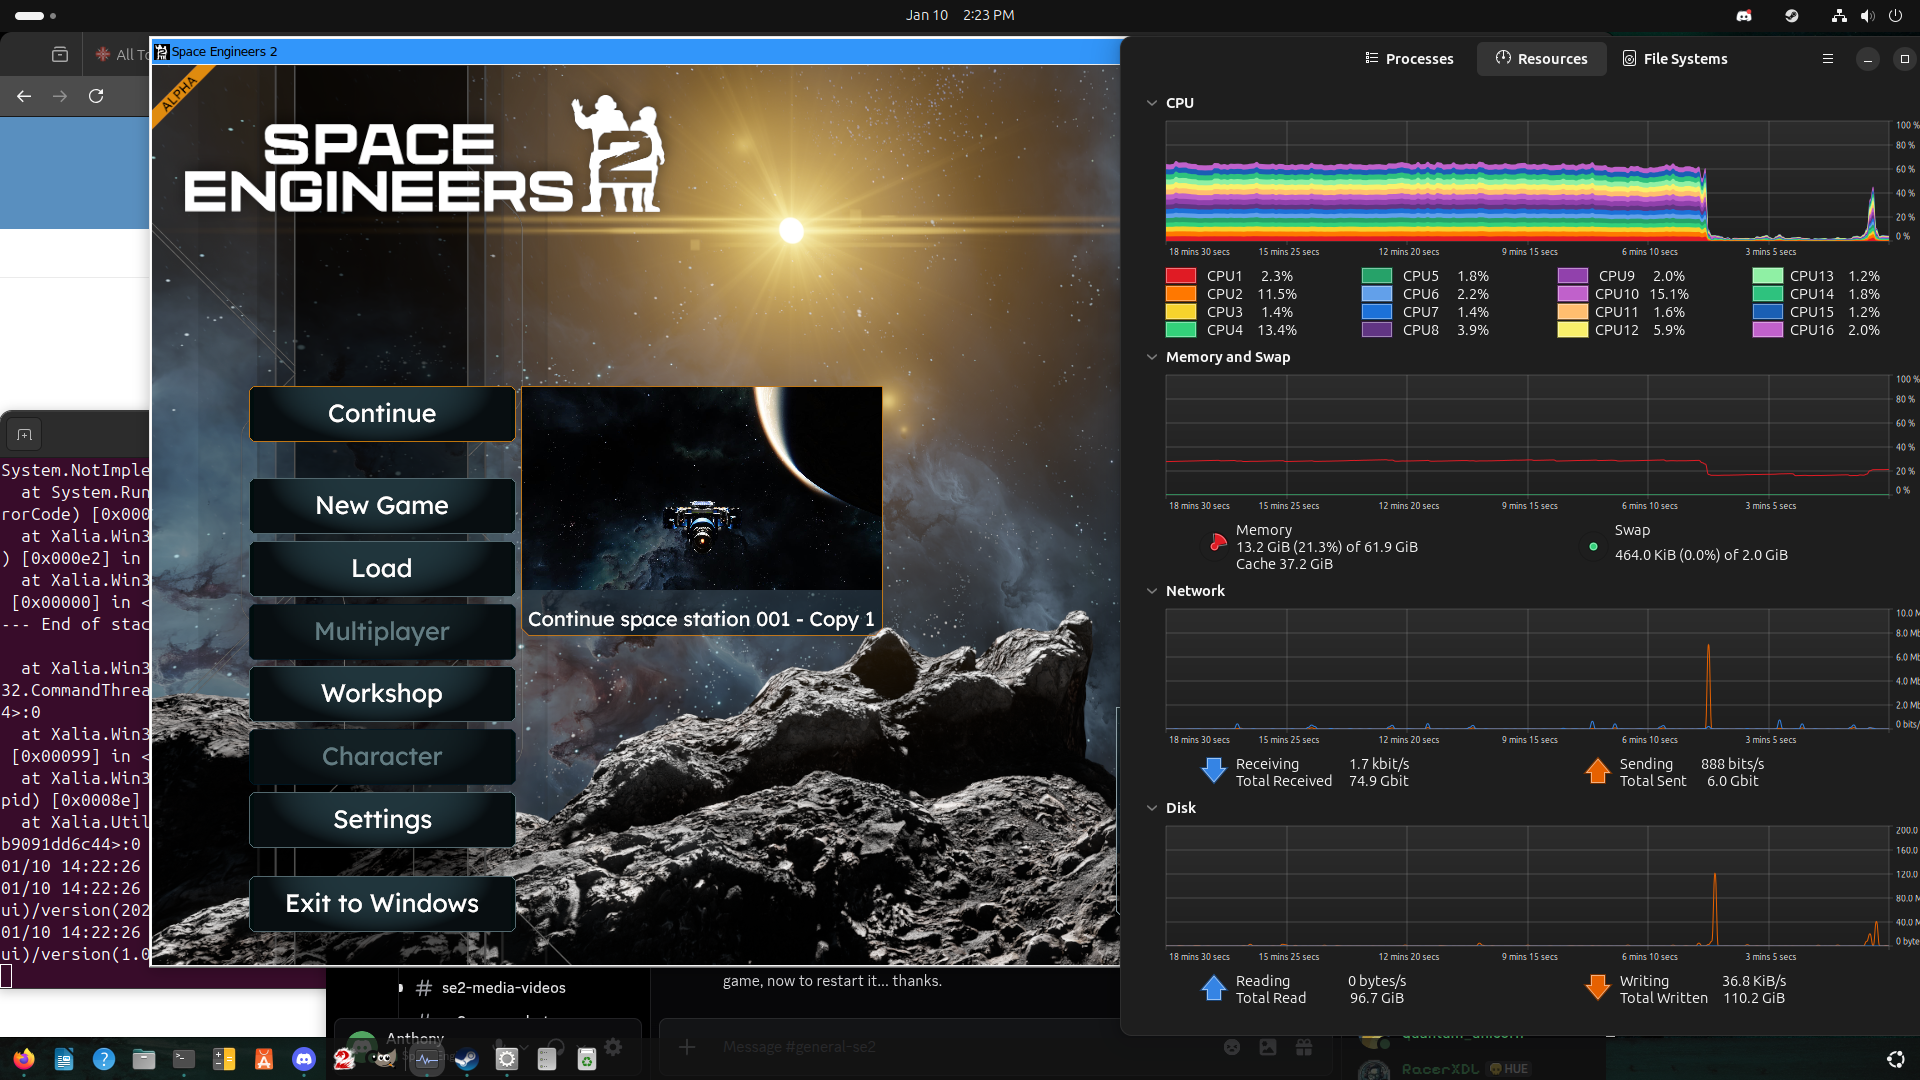The height and width of the screenshot is (1080, 1920).
Task: Open Firefox from the dock
Action: 24,1059
